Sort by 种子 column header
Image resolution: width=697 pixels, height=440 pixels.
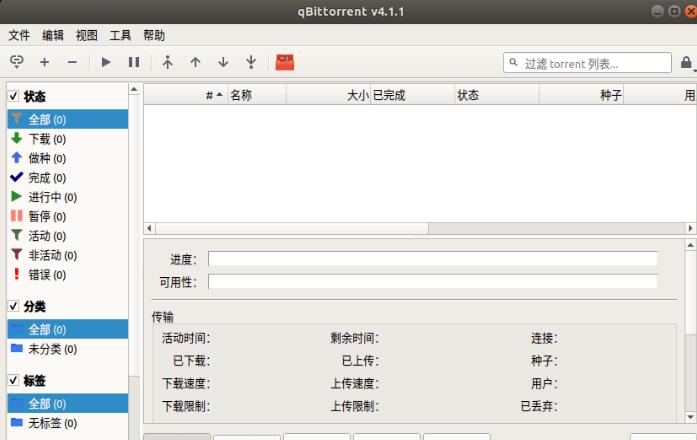point(581,95)
